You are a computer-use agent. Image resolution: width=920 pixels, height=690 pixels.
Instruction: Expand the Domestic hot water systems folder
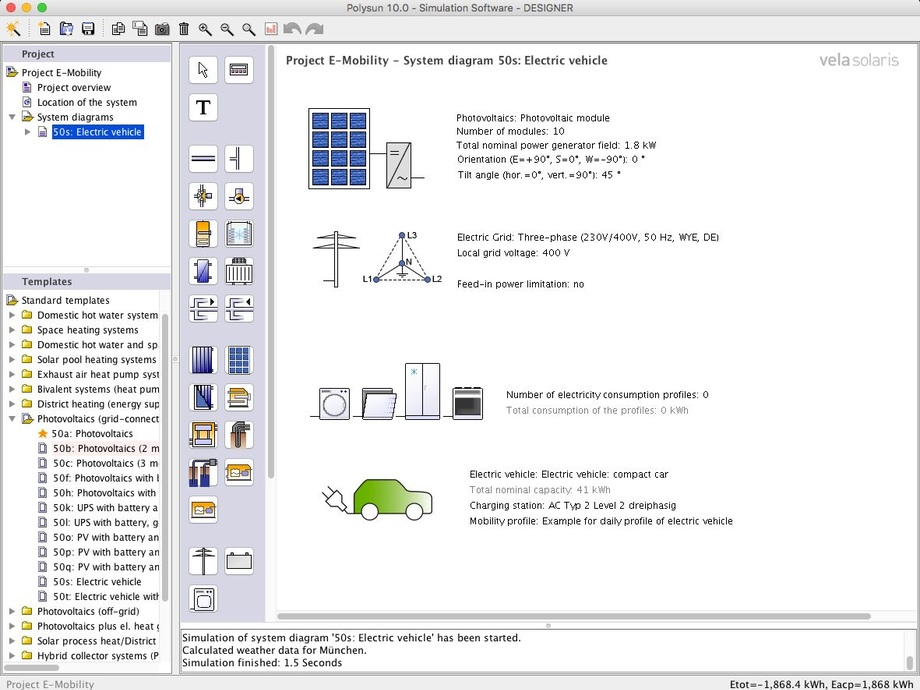12,315
